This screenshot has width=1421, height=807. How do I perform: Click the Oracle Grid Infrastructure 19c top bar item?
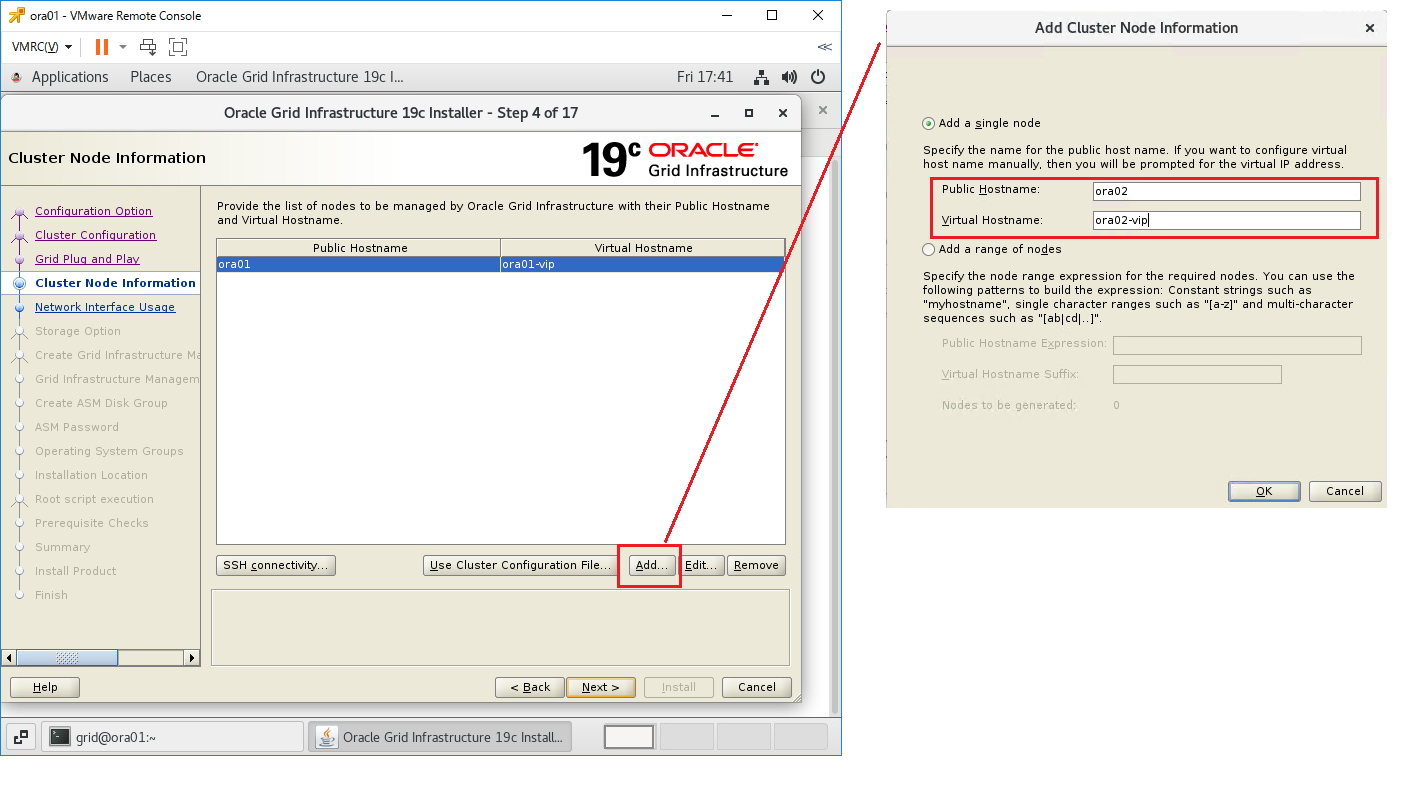point(300,77)
